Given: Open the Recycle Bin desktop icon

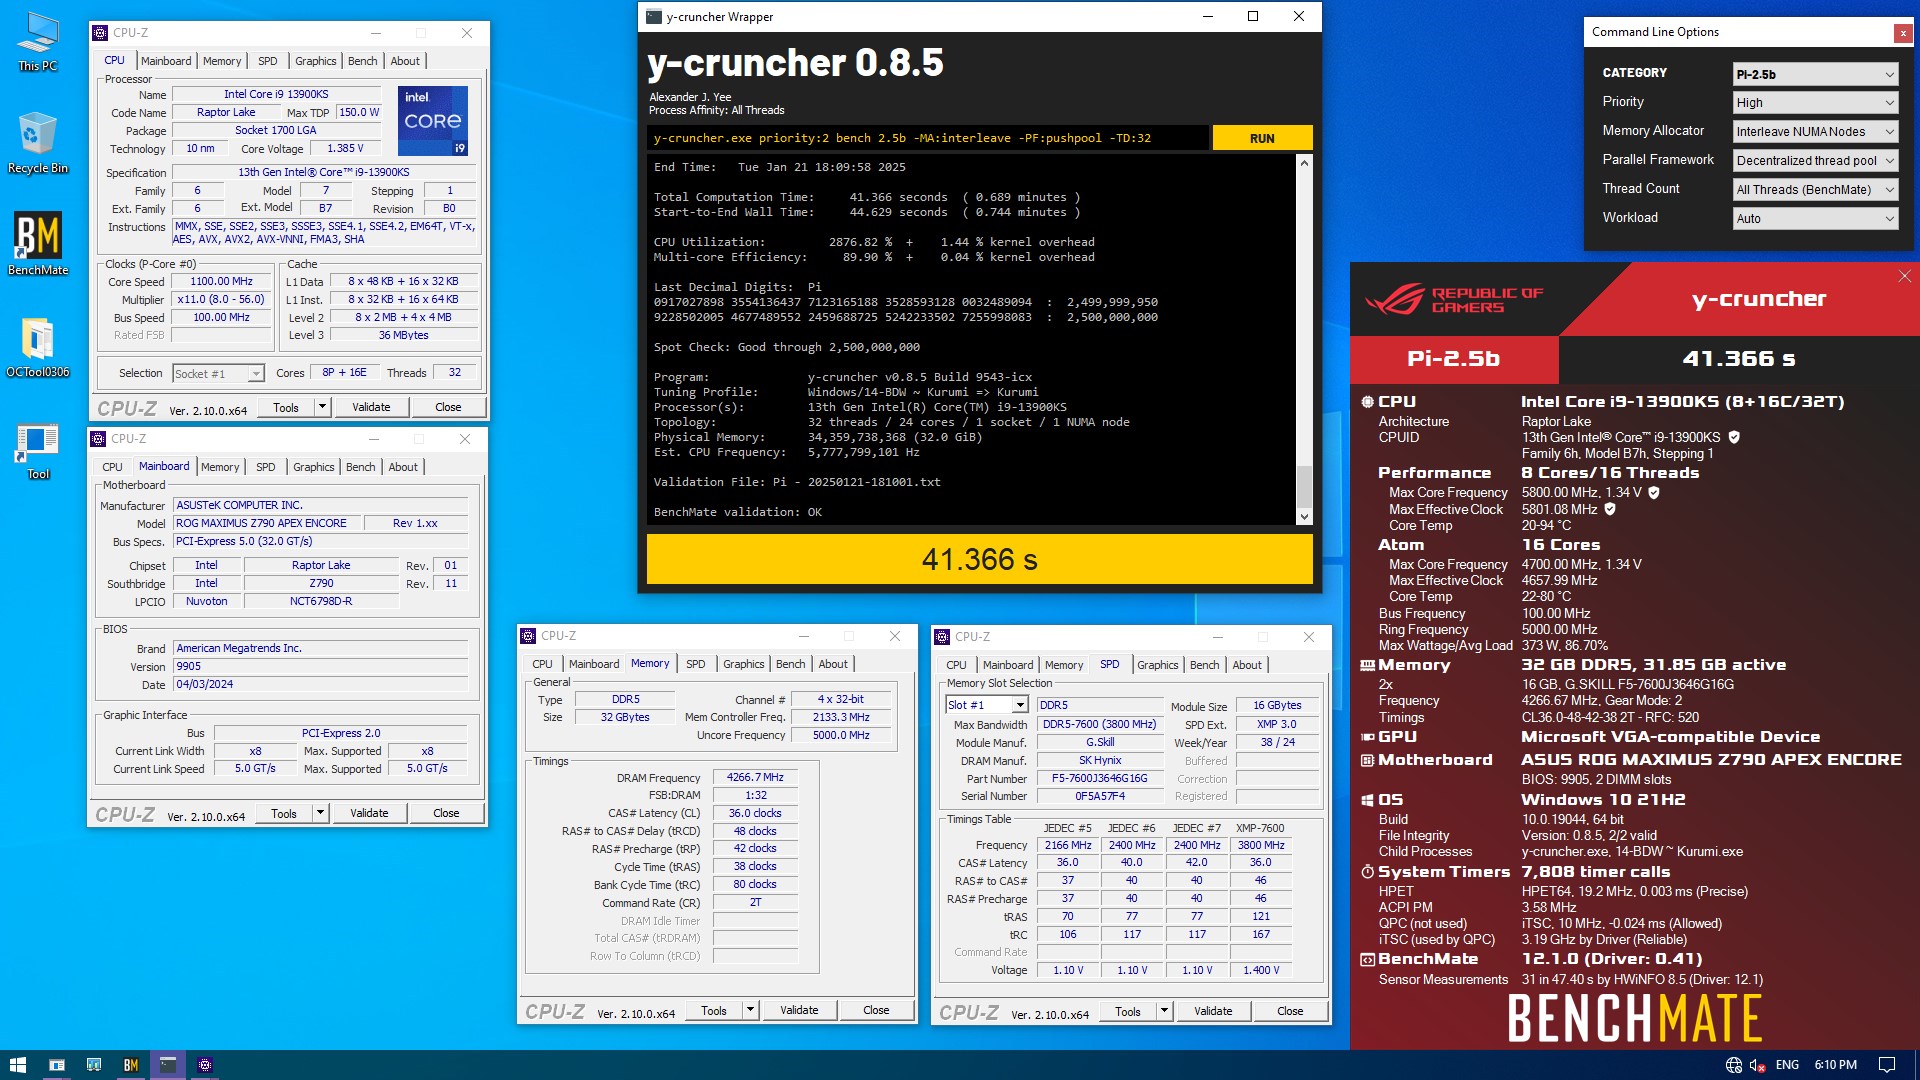Looking at the screenshot, I should [x=38, y=142].
